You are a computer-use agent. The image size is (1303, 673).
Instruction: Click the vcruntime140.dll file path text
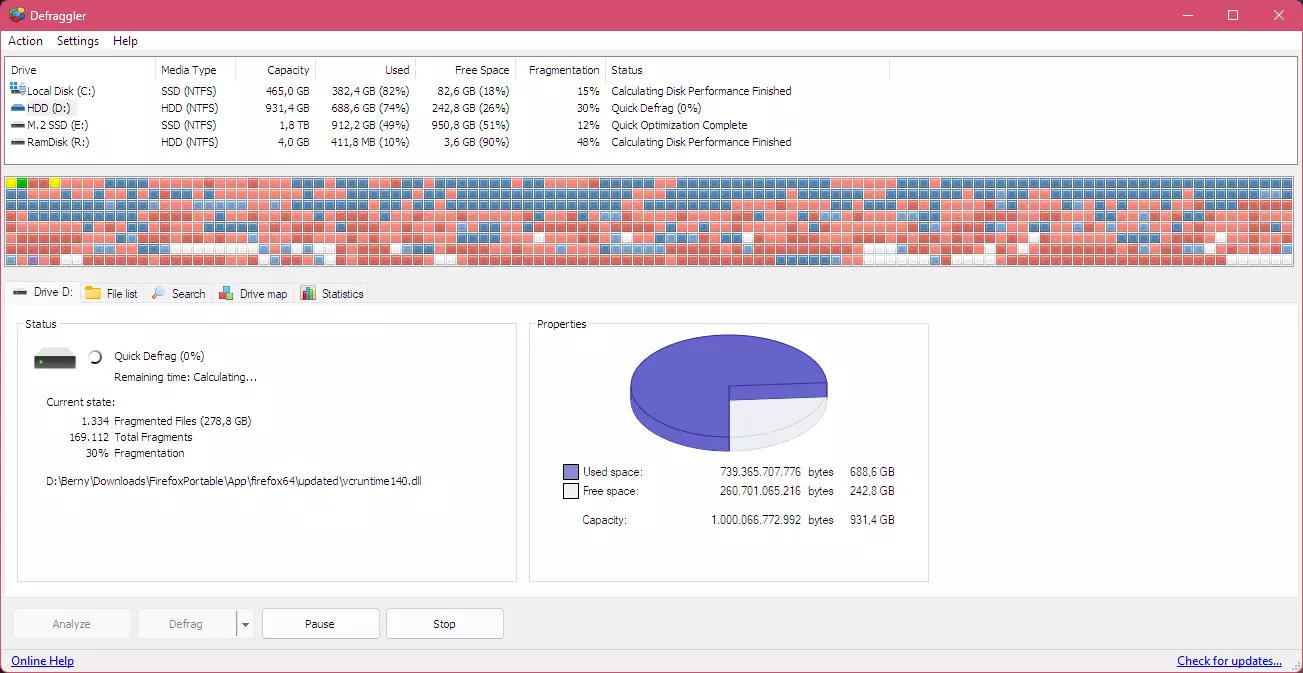[233, 481]
